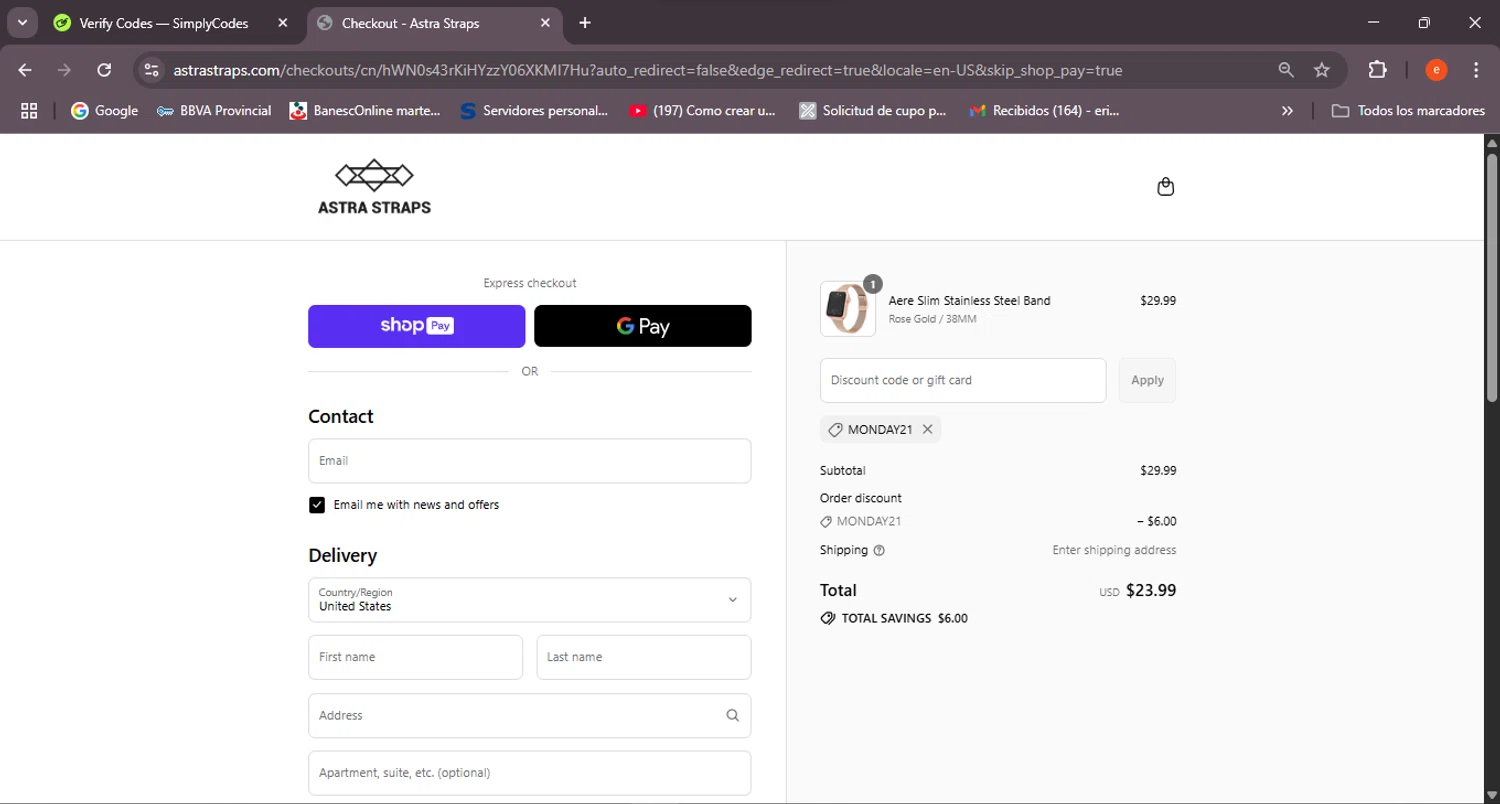Click the Apartment, suite field

pyautogui.click(x=529, y=773)
